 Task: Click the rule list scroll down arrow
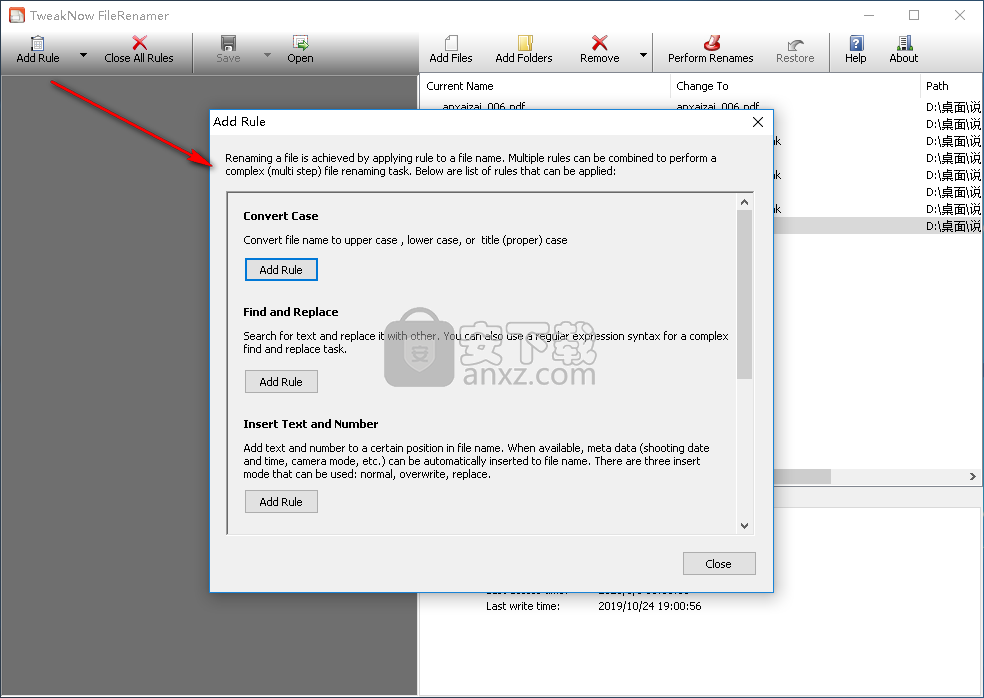point(744,525)
